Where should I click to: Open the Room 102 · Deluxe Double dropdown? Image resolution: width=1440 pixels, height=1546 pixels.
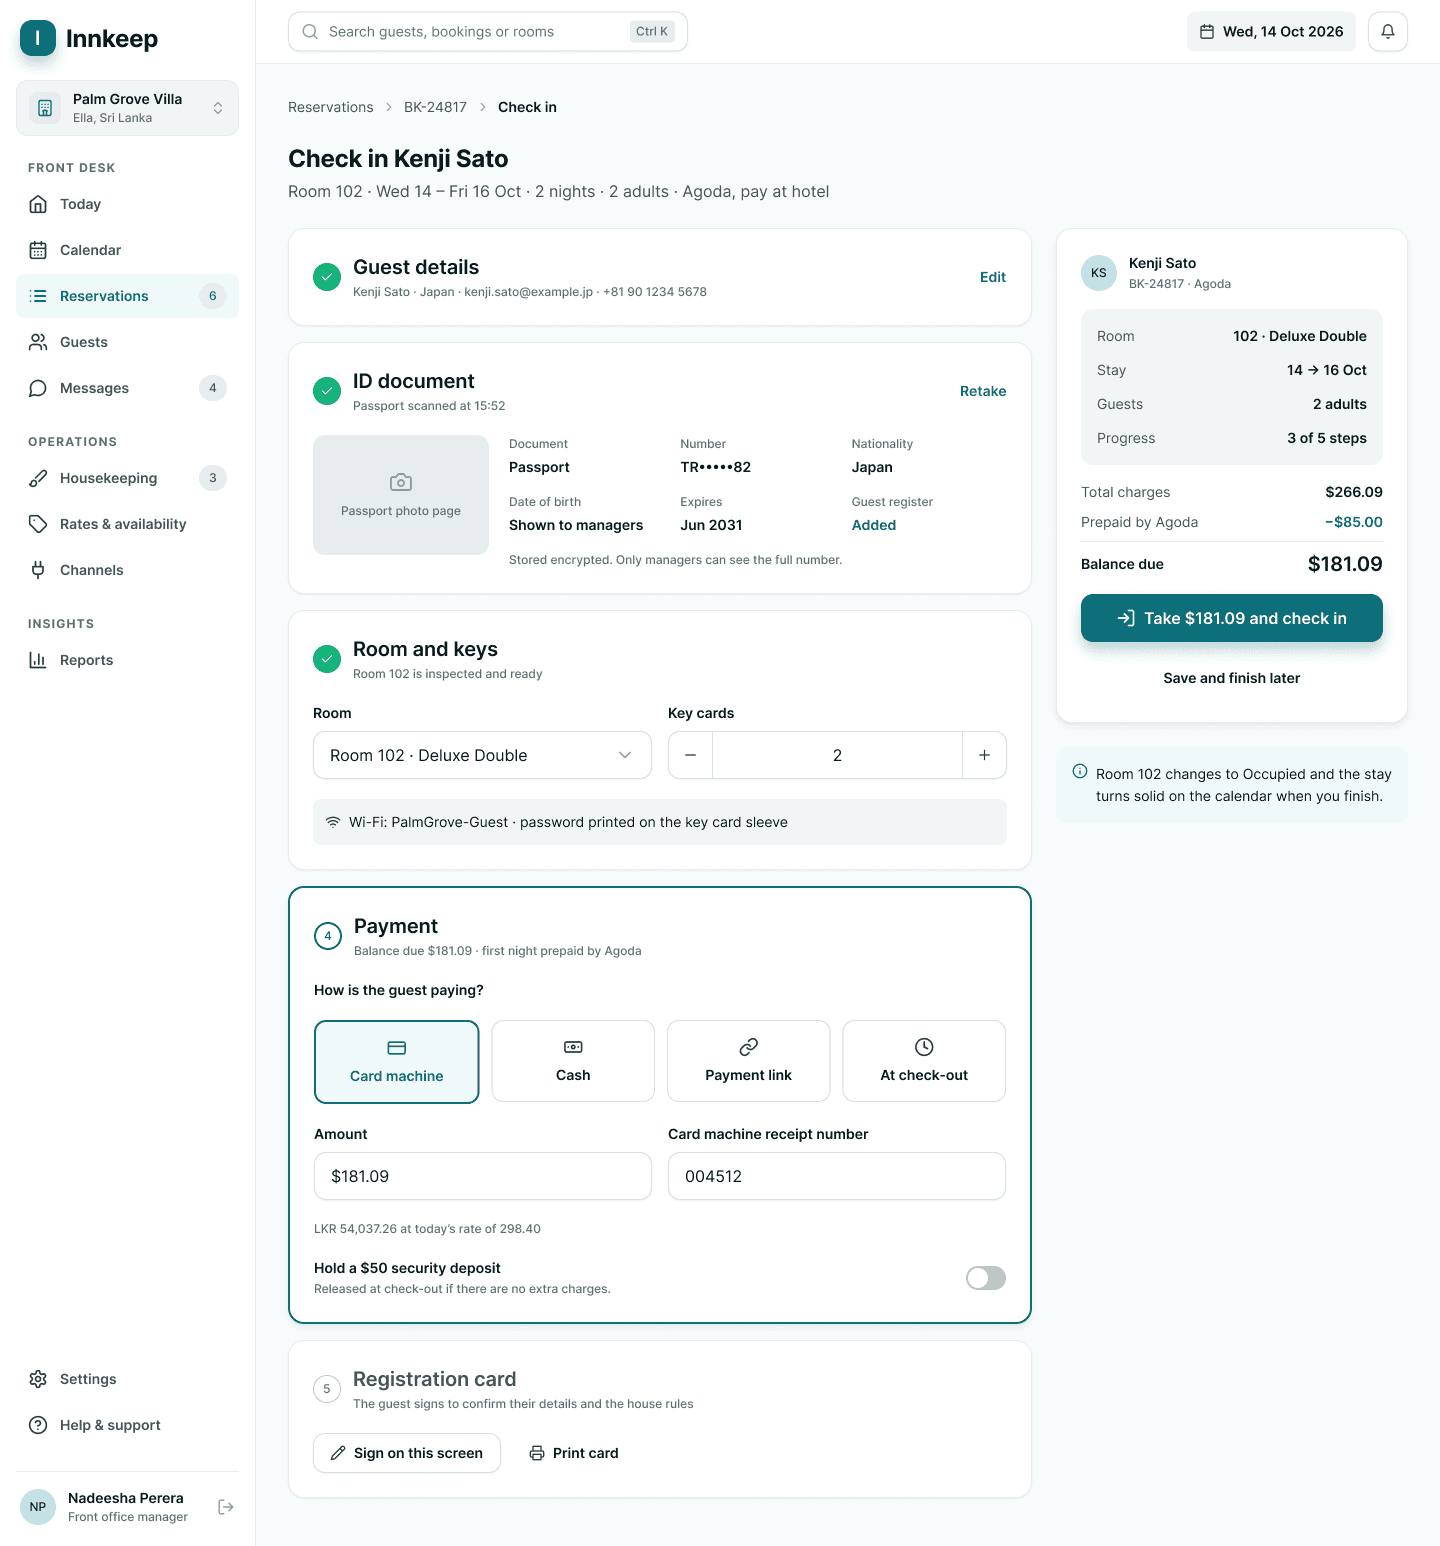click(x=482, y=755)
